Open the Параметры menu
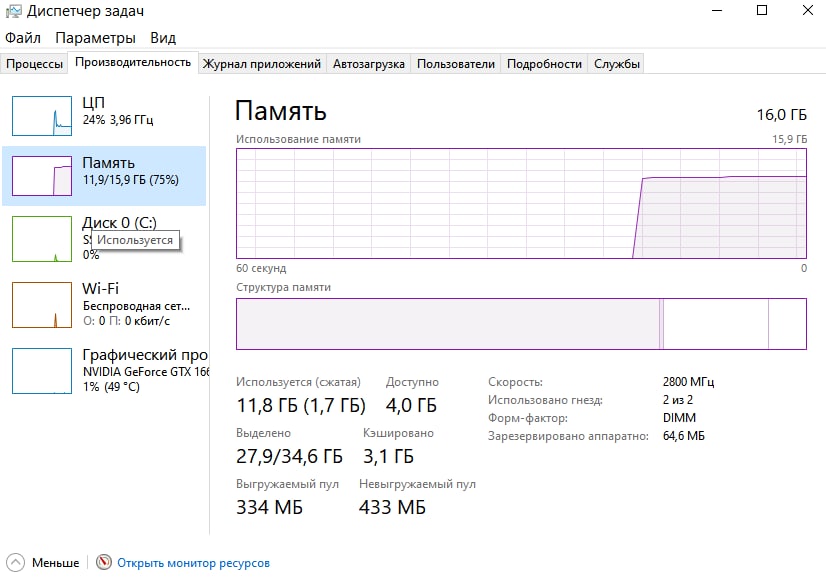Image resolution: width=826 pixels, height=582 pixels. [95, 38]
